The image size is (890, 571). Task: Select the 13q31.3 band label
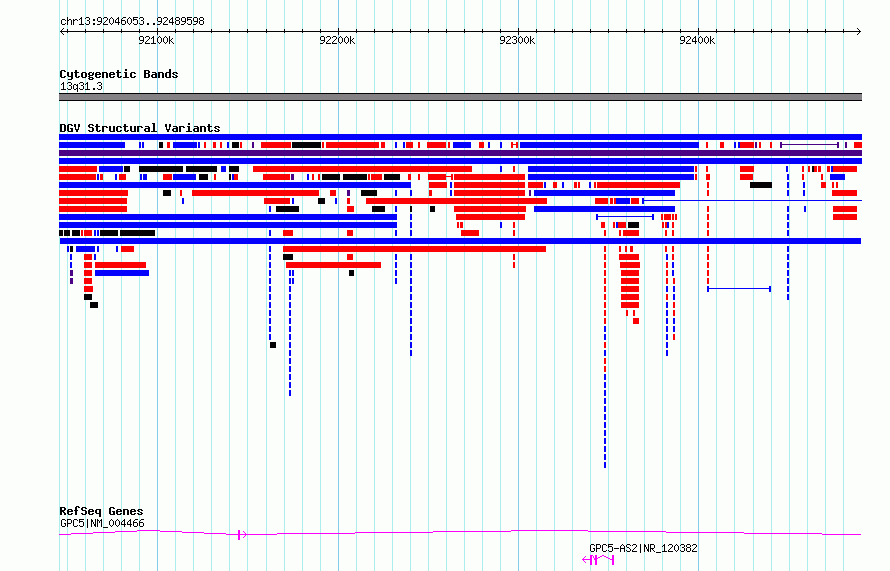81,86
